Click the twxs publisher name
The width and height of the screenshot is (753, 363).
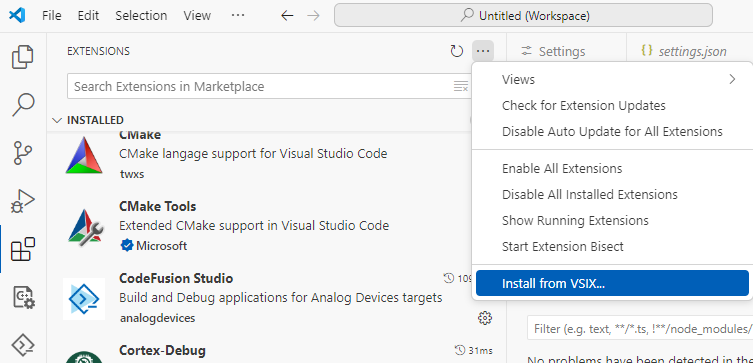point(132,174)
